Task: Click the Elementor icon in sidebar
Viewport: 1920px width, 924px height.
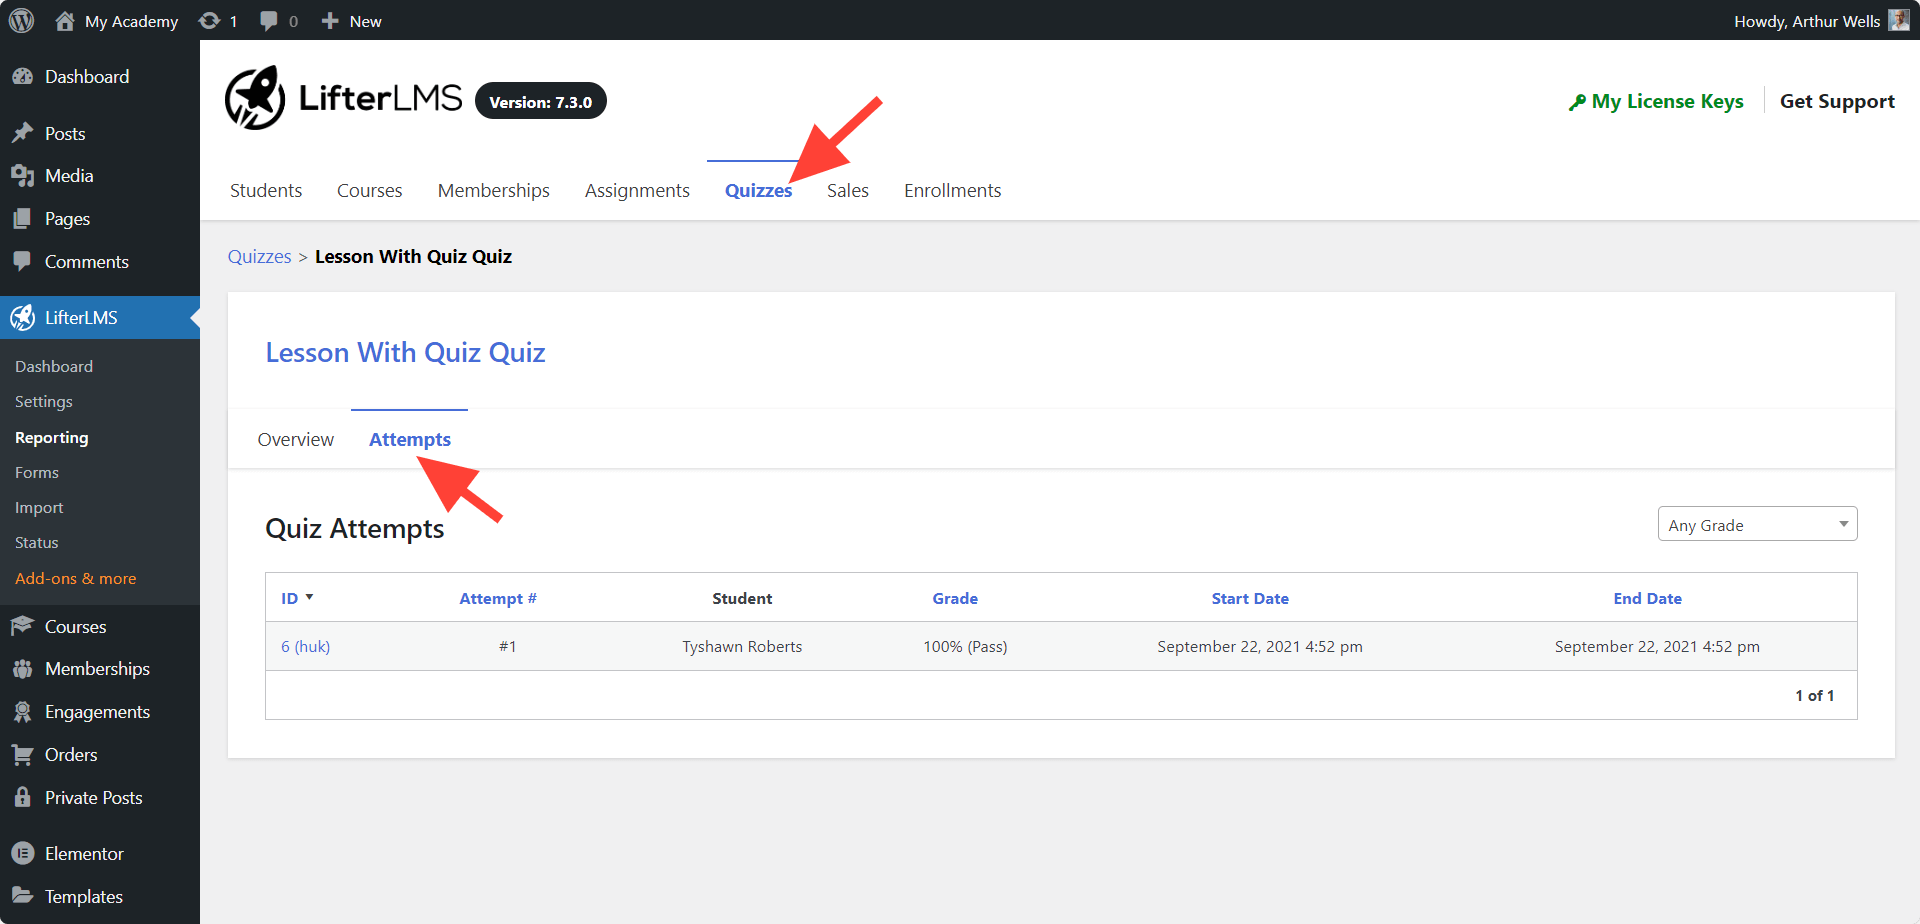Action: (x=22, y=854)
